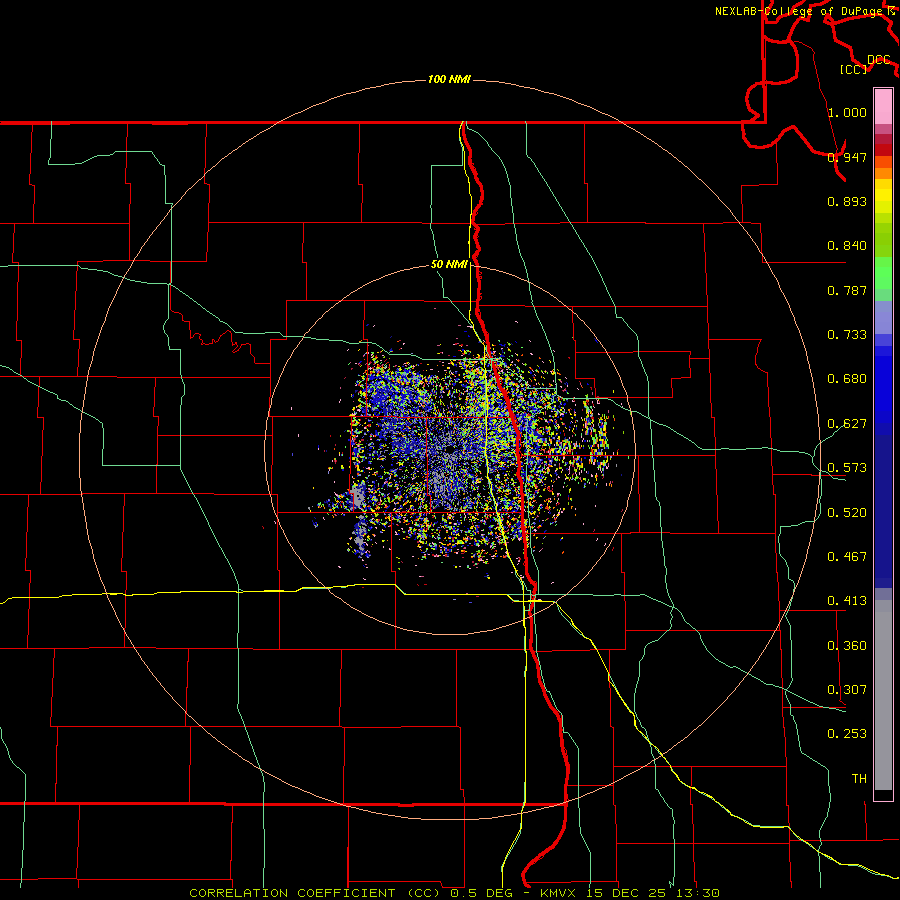Click the 0.520 legend value
Viewport: 900px width, 900px height.
[847, 513]
